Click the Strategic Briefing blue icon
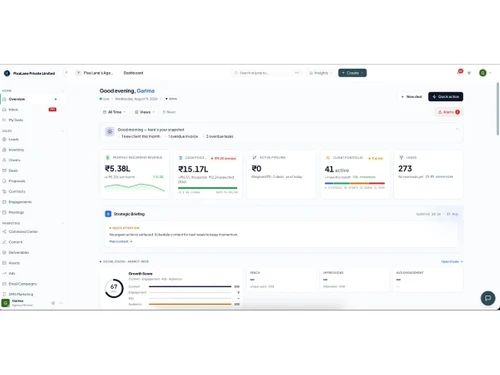The height and width of the screenshot is (375, 500). (x=108, y=214)
